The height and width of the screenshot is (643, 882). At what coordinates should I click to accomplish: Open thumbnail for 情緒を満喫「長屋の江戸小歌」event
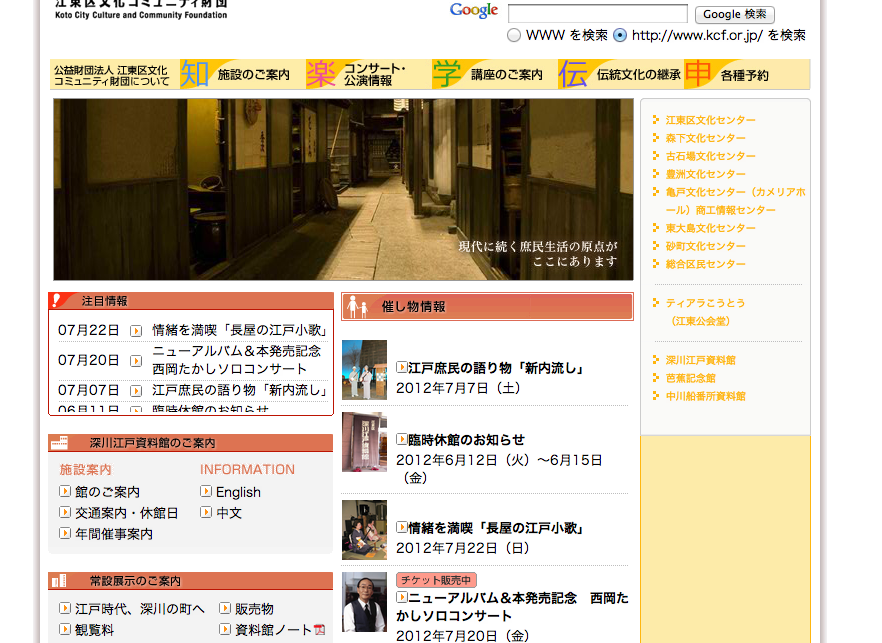(364, 530)
